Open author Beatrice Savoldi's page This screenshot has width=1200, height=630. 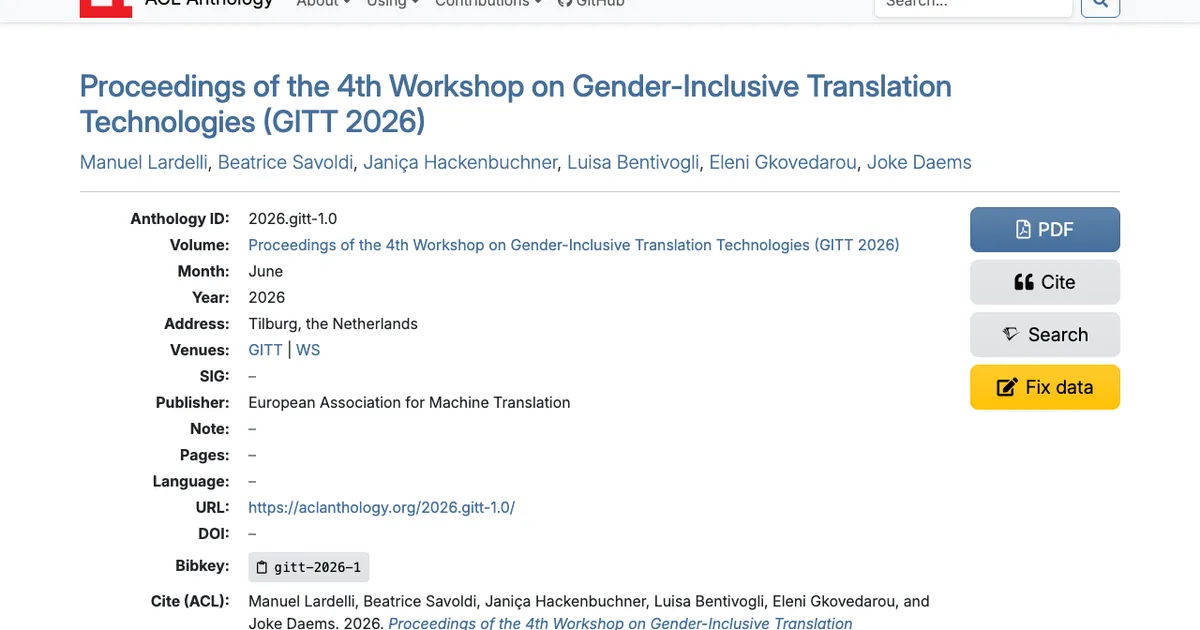coord(286,162)
